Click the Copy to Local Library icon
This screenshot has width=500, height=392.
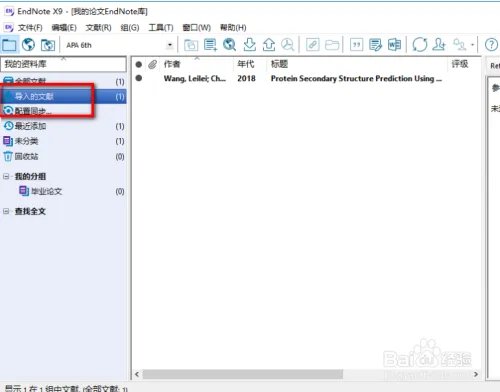pyautogui.click(x=191, y=45)
